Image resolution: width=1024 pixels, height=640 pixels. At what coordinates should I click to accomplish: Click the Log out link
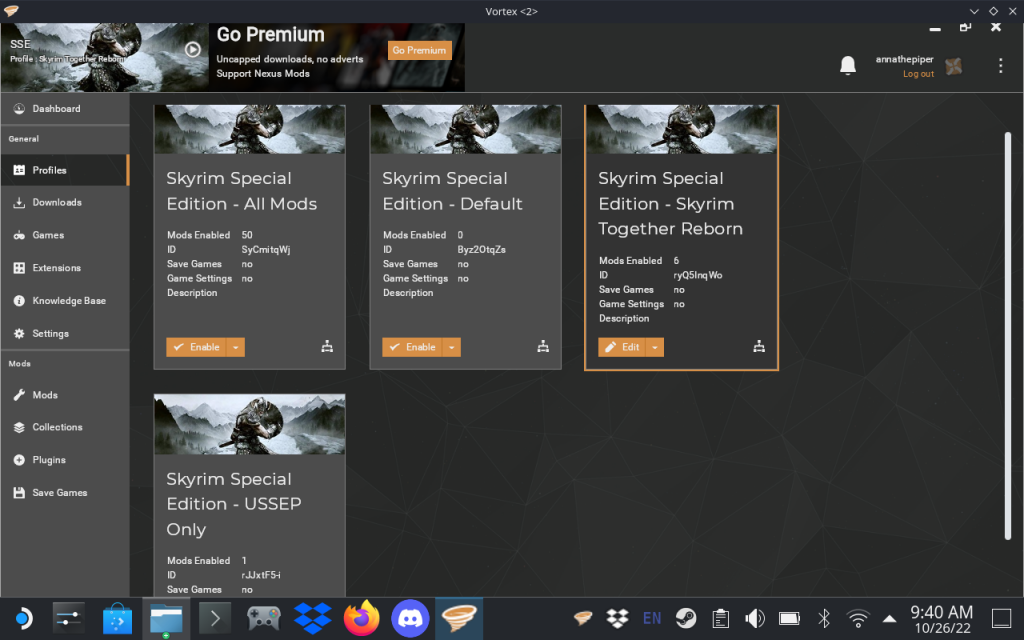point(918,74)
